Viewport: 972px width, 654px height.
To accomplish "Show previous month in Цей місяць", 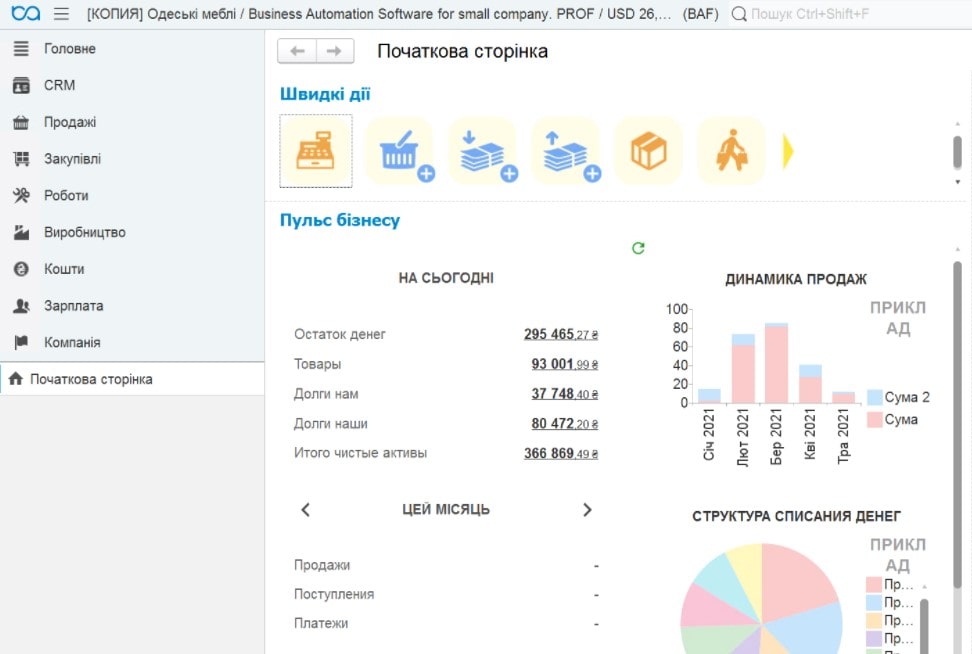I will tap(305, 509).
